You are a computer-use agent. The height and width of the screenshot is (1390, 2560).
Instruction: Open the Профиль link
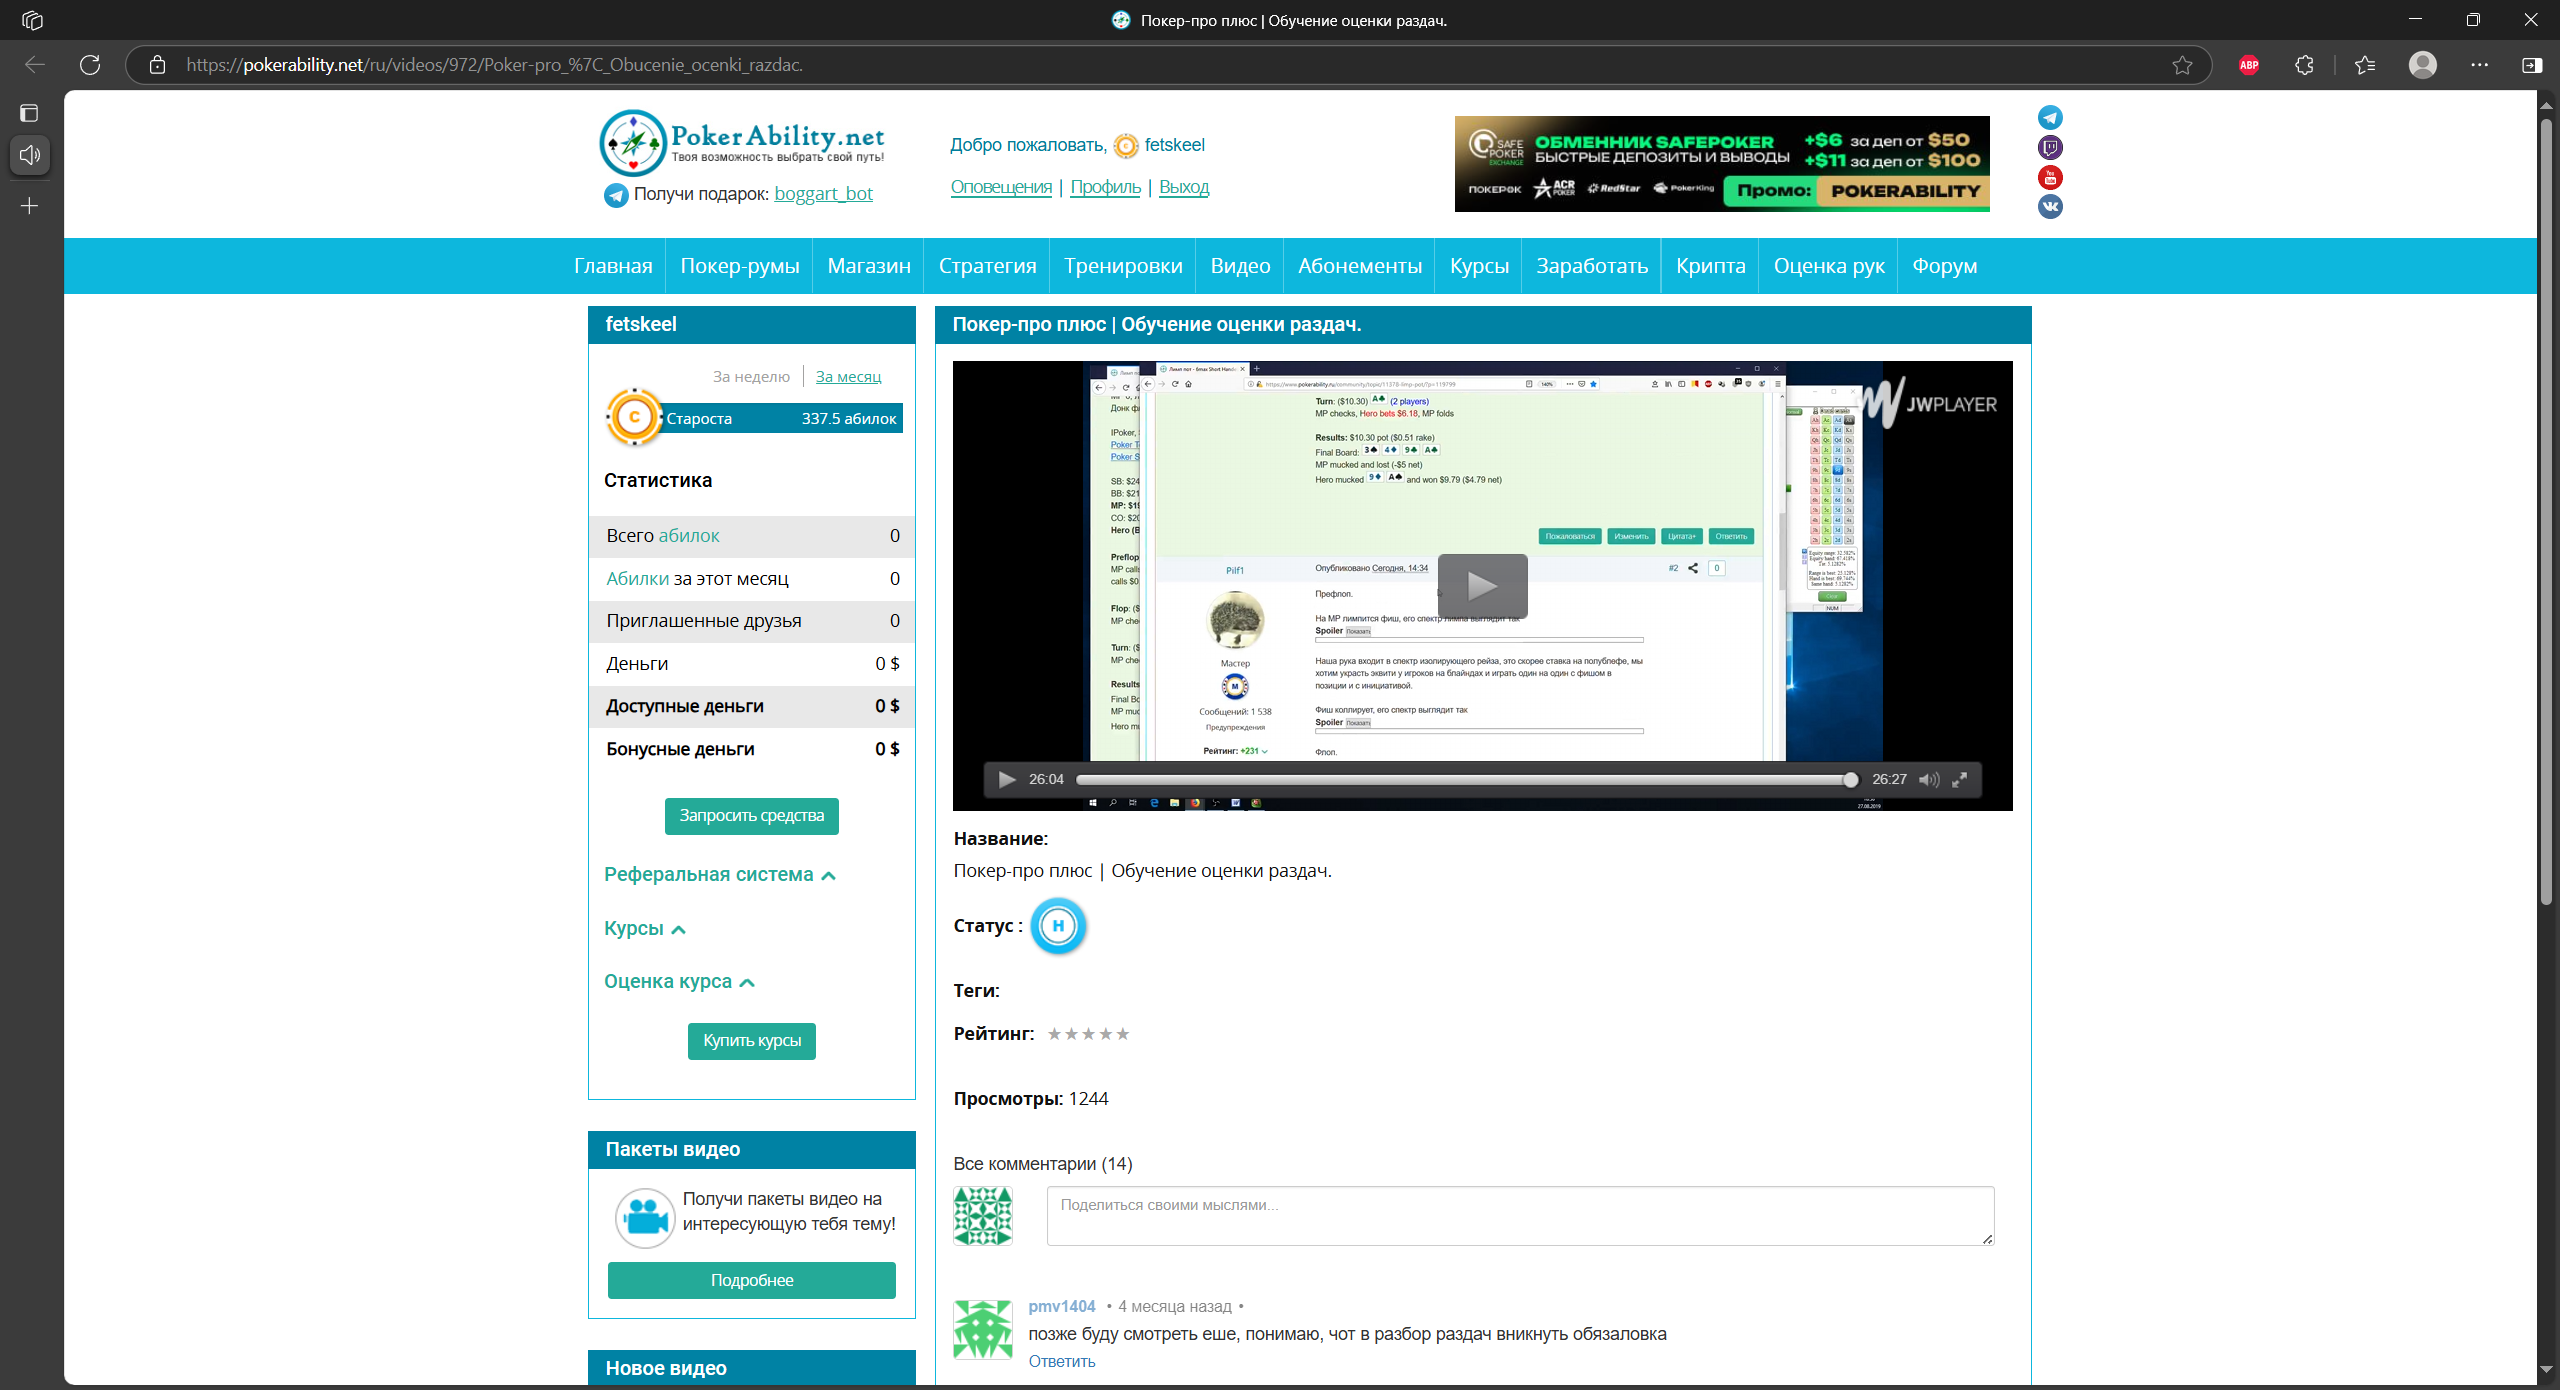pos(1105,187)
